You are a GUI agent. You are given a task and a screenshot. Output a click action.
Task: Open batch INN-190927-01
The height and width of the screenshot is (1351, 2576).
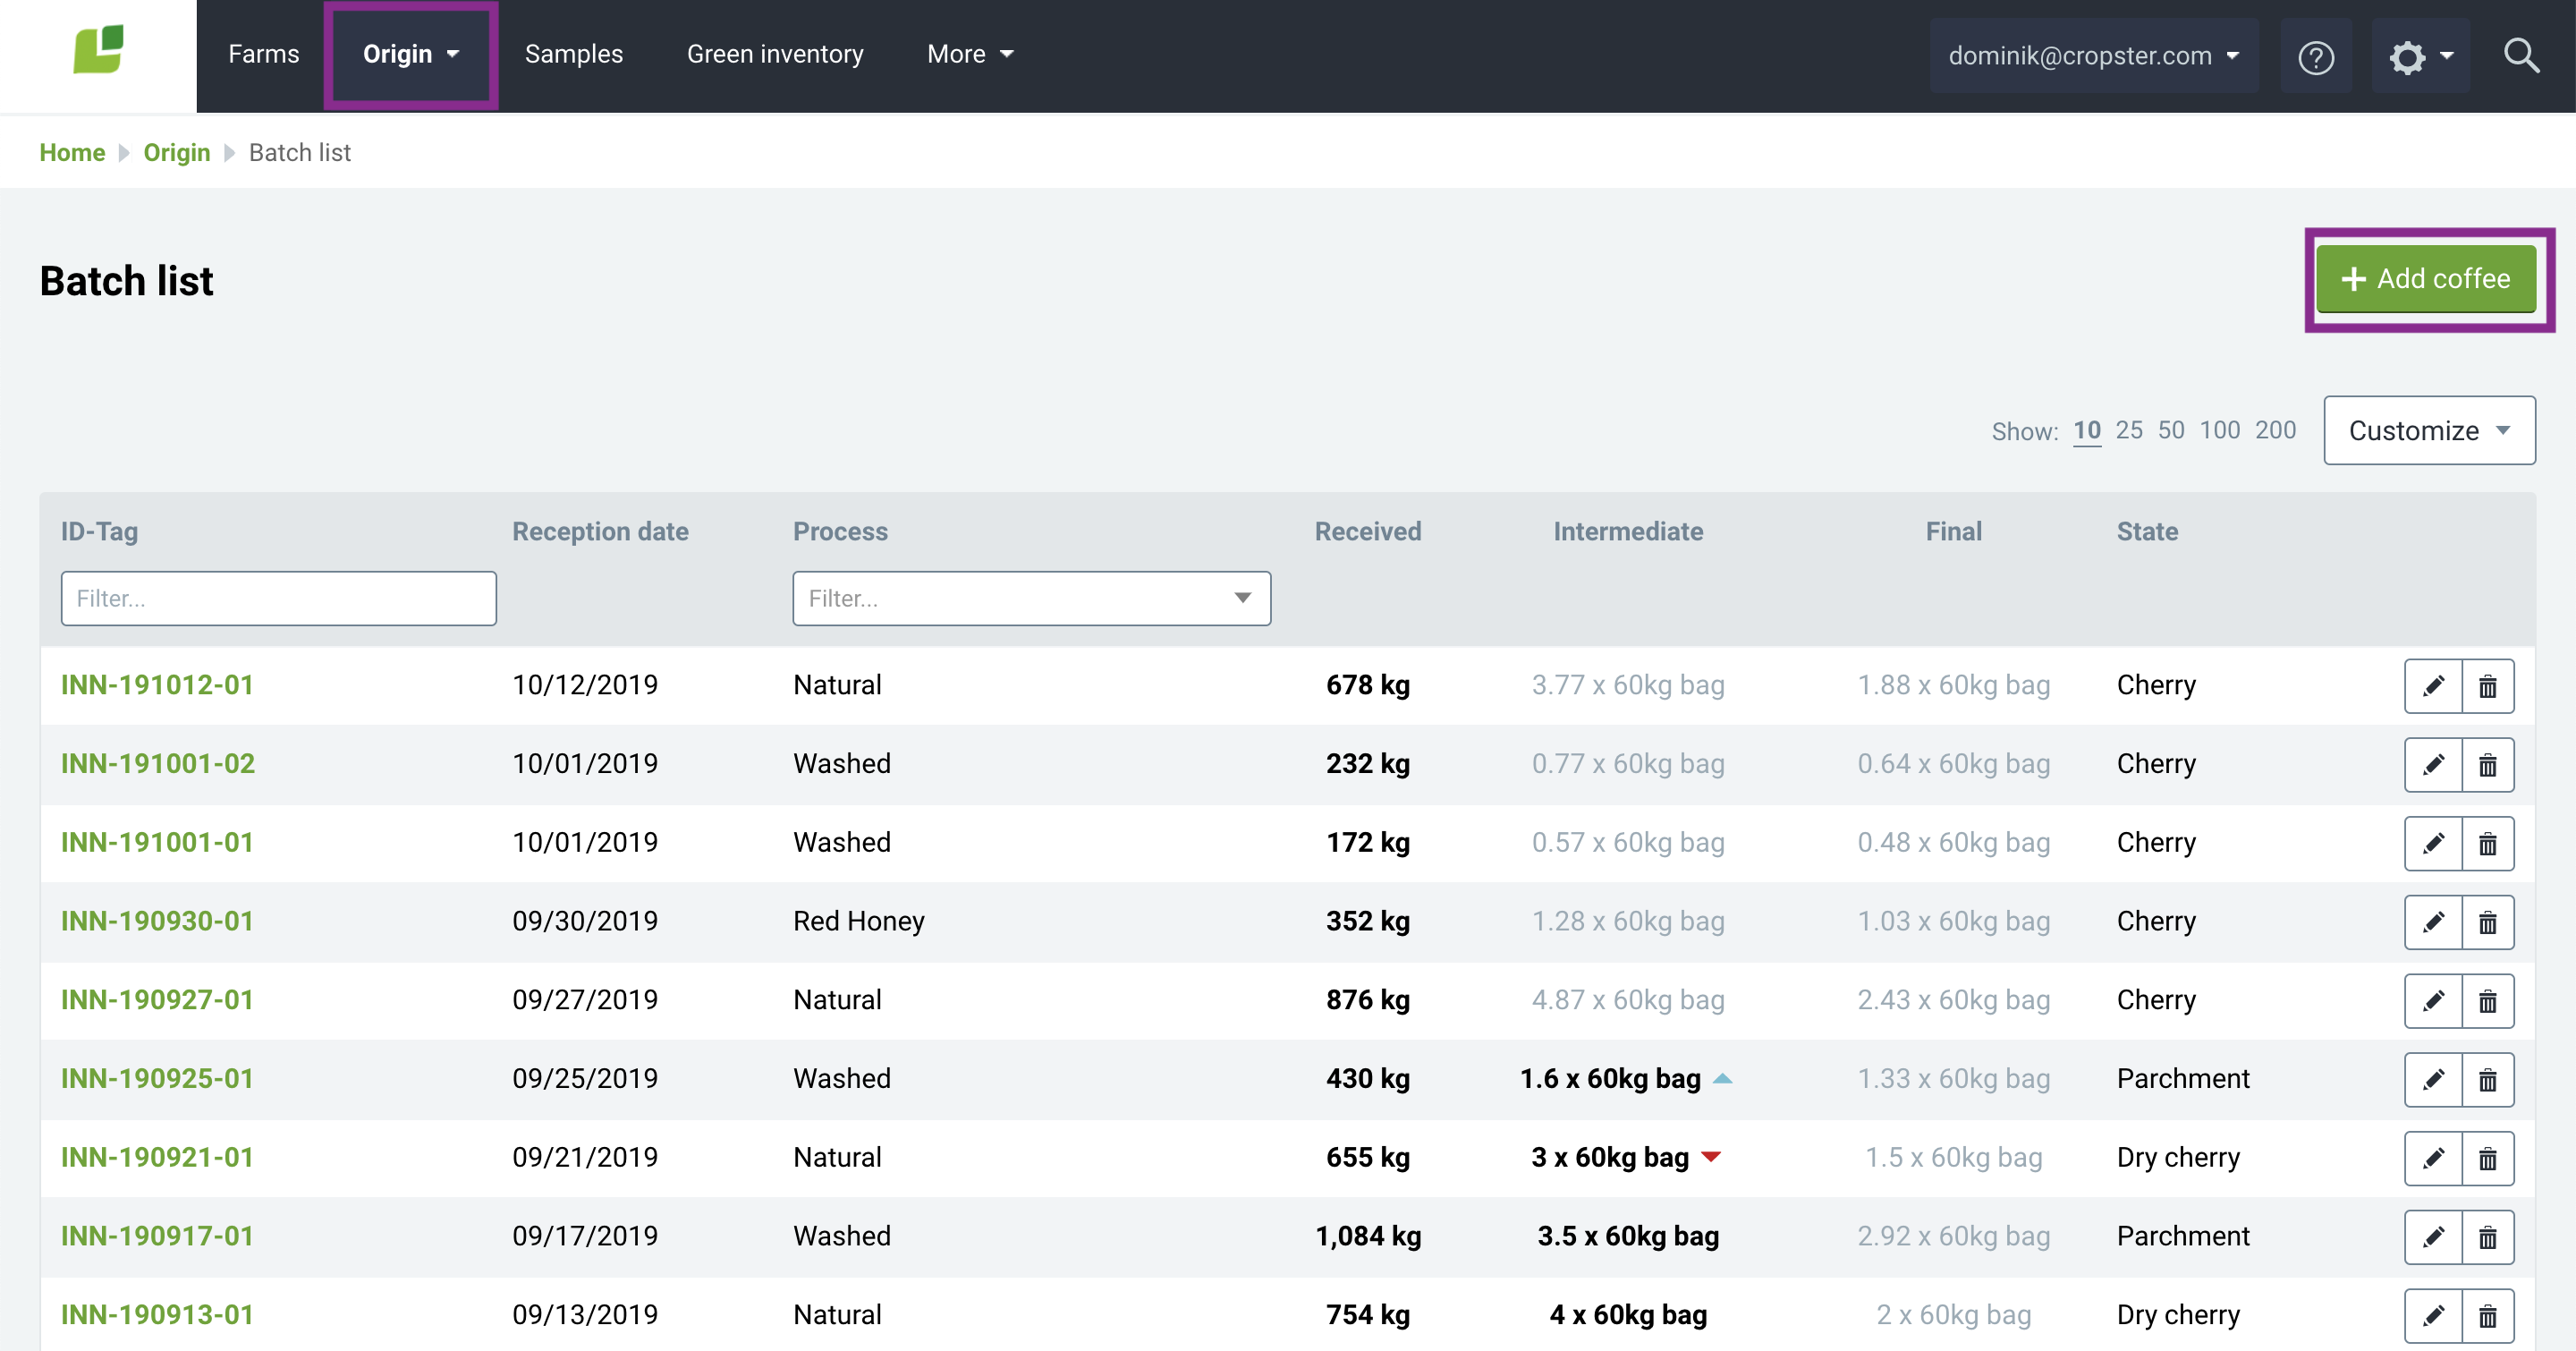point(157,1001)
